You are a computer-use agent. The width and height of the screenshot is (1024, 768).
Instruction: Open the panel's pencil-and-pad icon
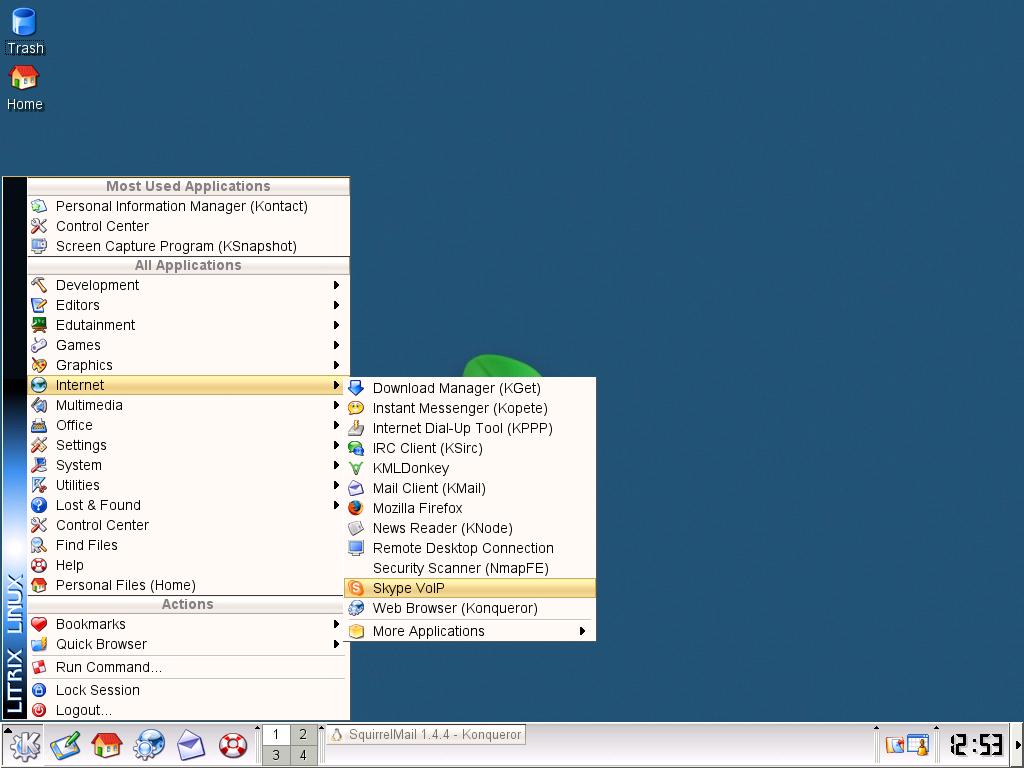pyautogui.click(x=65, y=745)
